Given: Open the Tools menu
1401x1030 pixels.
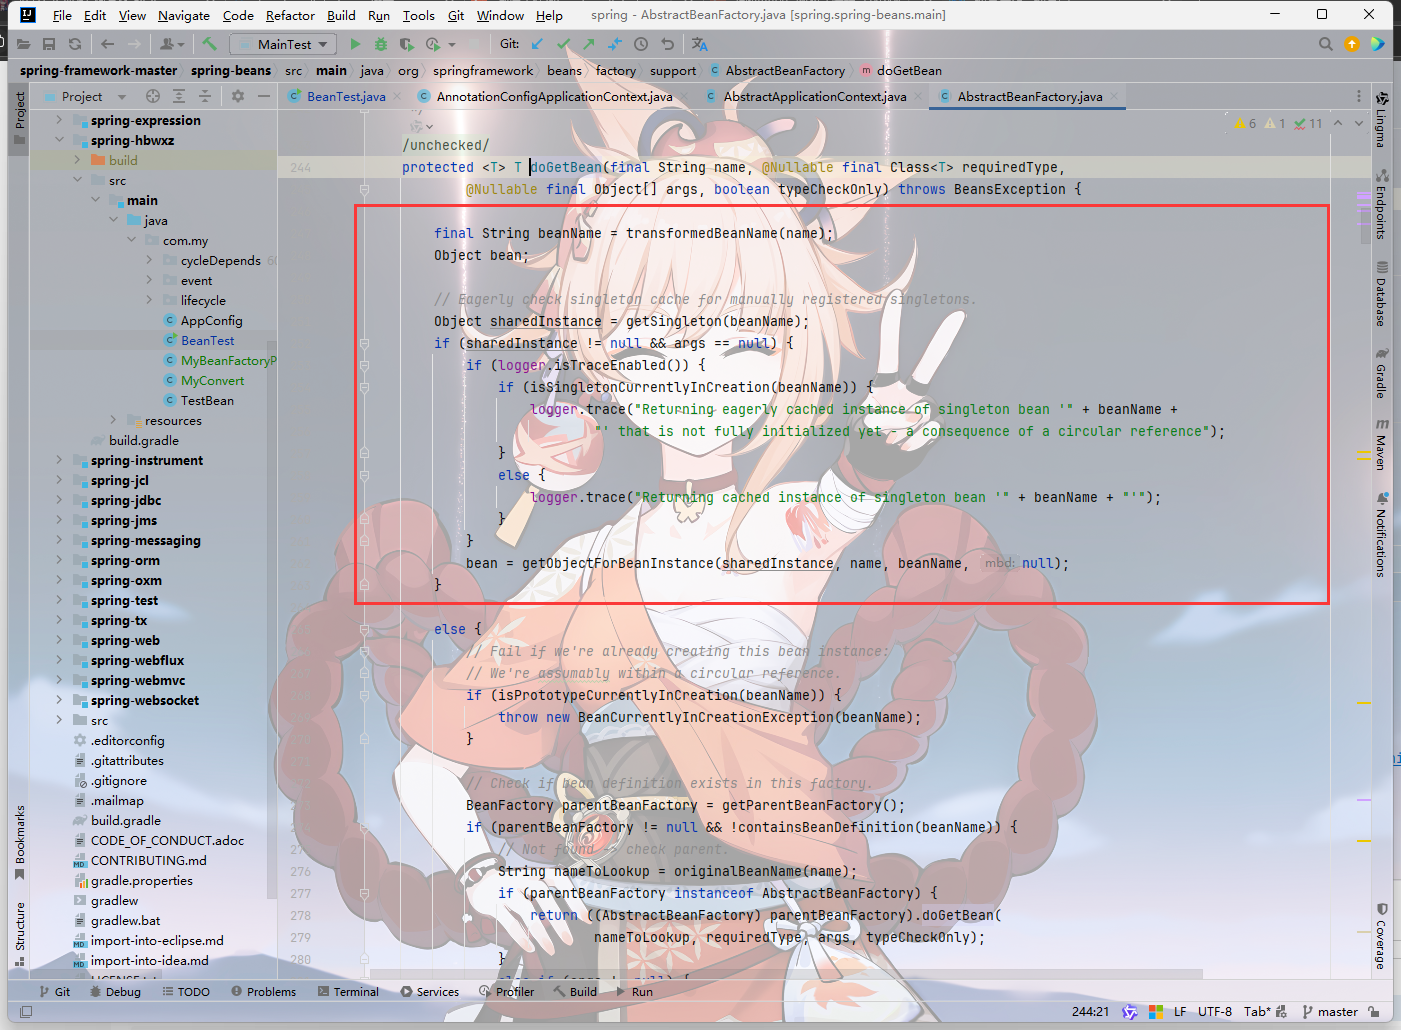Looking at the screenshot, I should pos(418,15).
